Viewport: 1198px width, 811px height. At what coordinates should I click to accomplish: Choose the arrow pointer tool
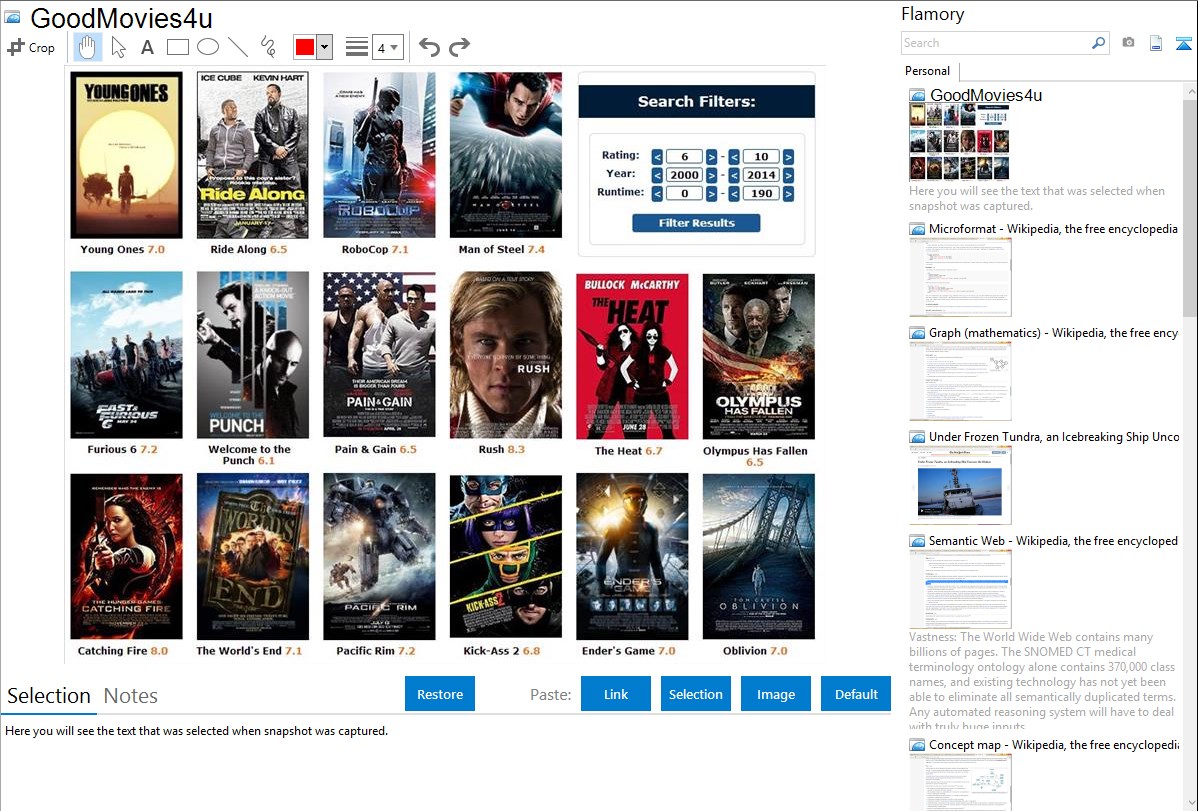point(118,47)
